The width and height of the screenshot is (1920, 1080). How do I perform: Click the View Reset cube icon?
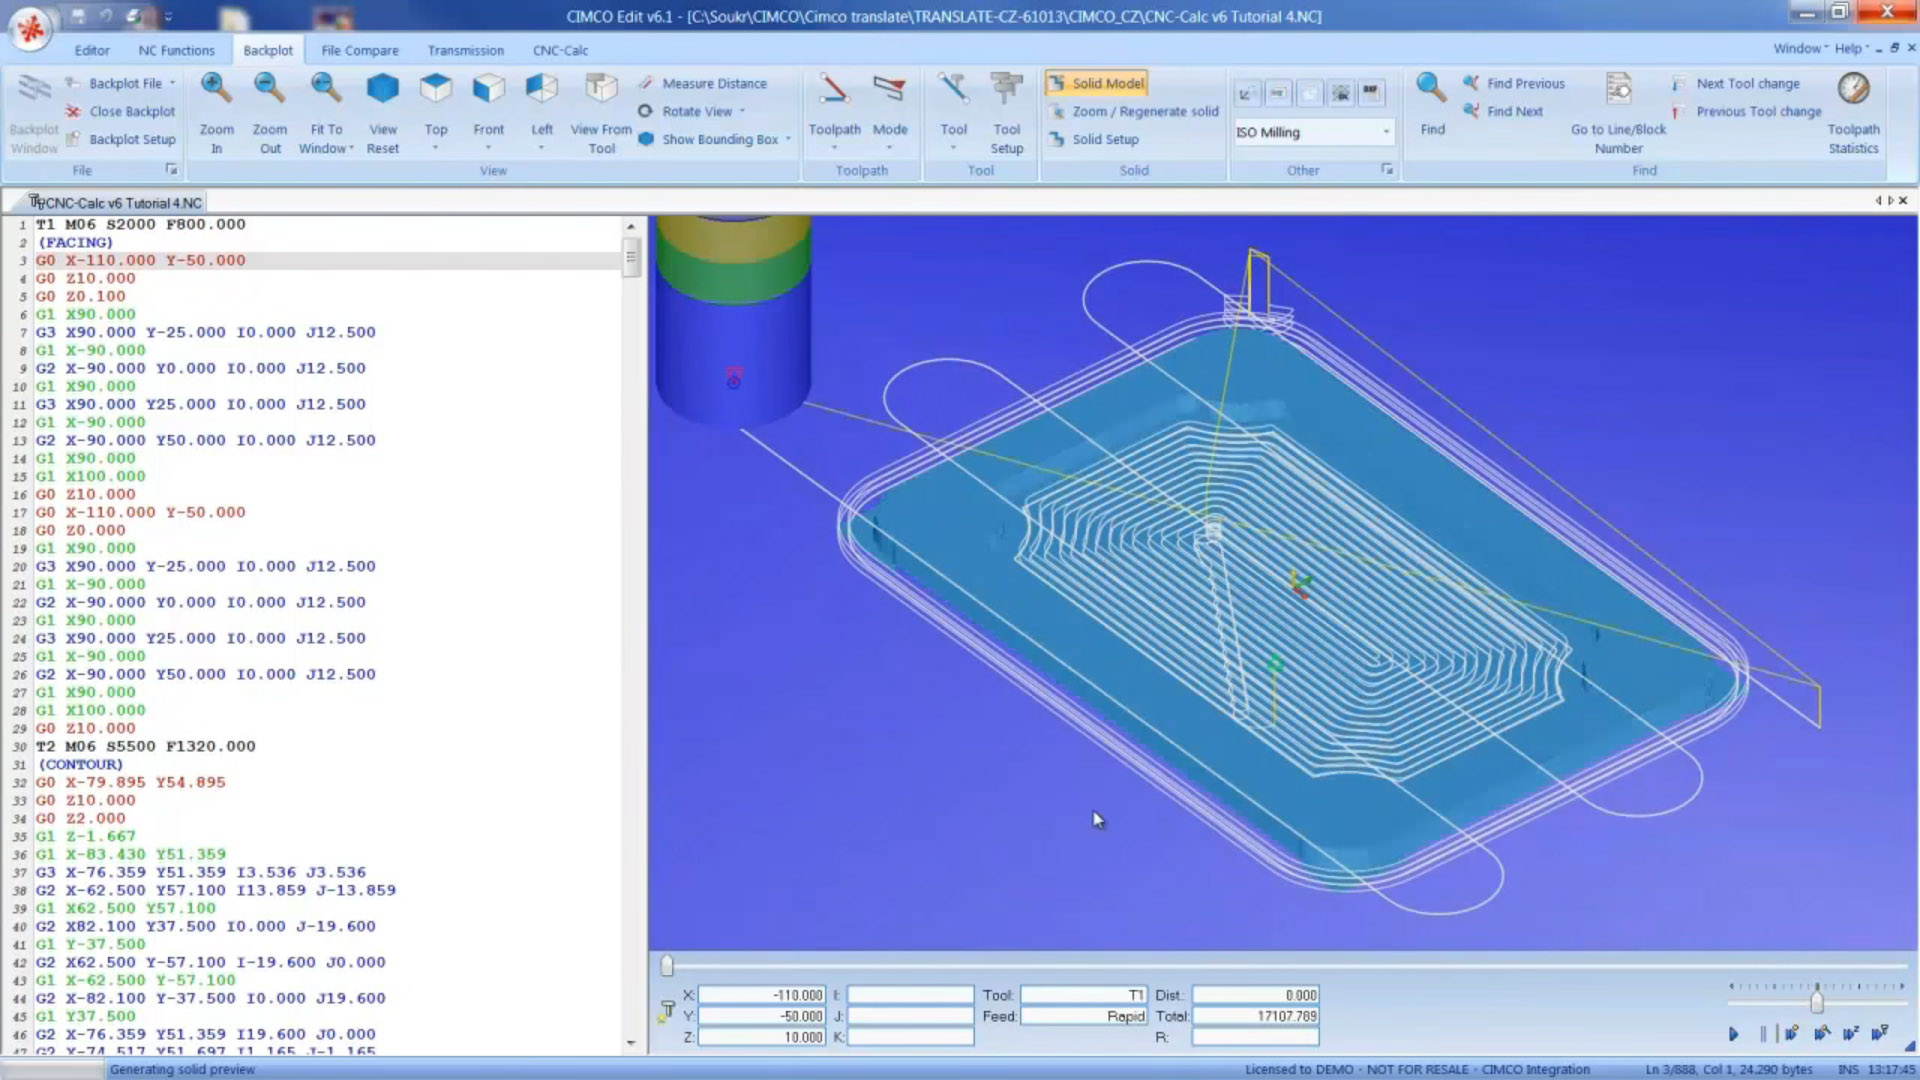[x=382, y=90]
